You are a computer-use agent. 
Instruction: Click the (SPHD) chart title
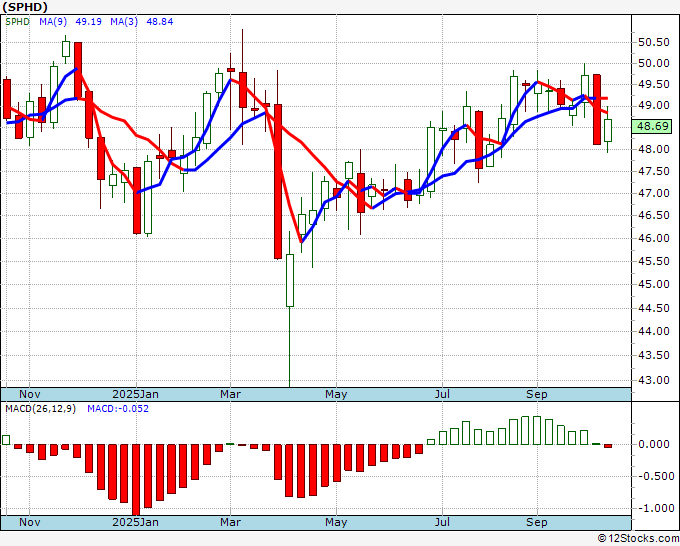coord(25,7)
